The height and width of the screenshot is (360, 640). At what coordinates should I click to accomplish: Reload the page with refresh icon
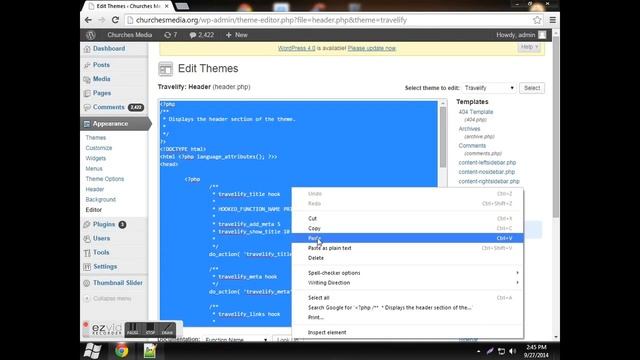coord(116,20)
